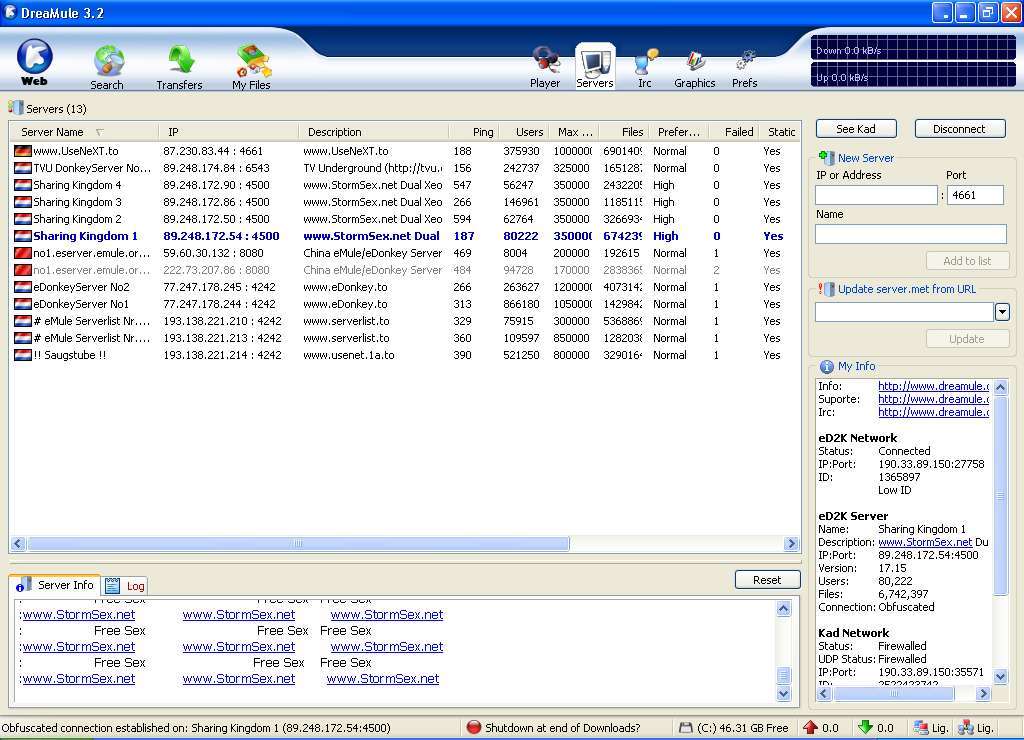Viewport: 1024px width, 740px height.
Task: Click the Update server.met icon
Action: pos(826,289)
